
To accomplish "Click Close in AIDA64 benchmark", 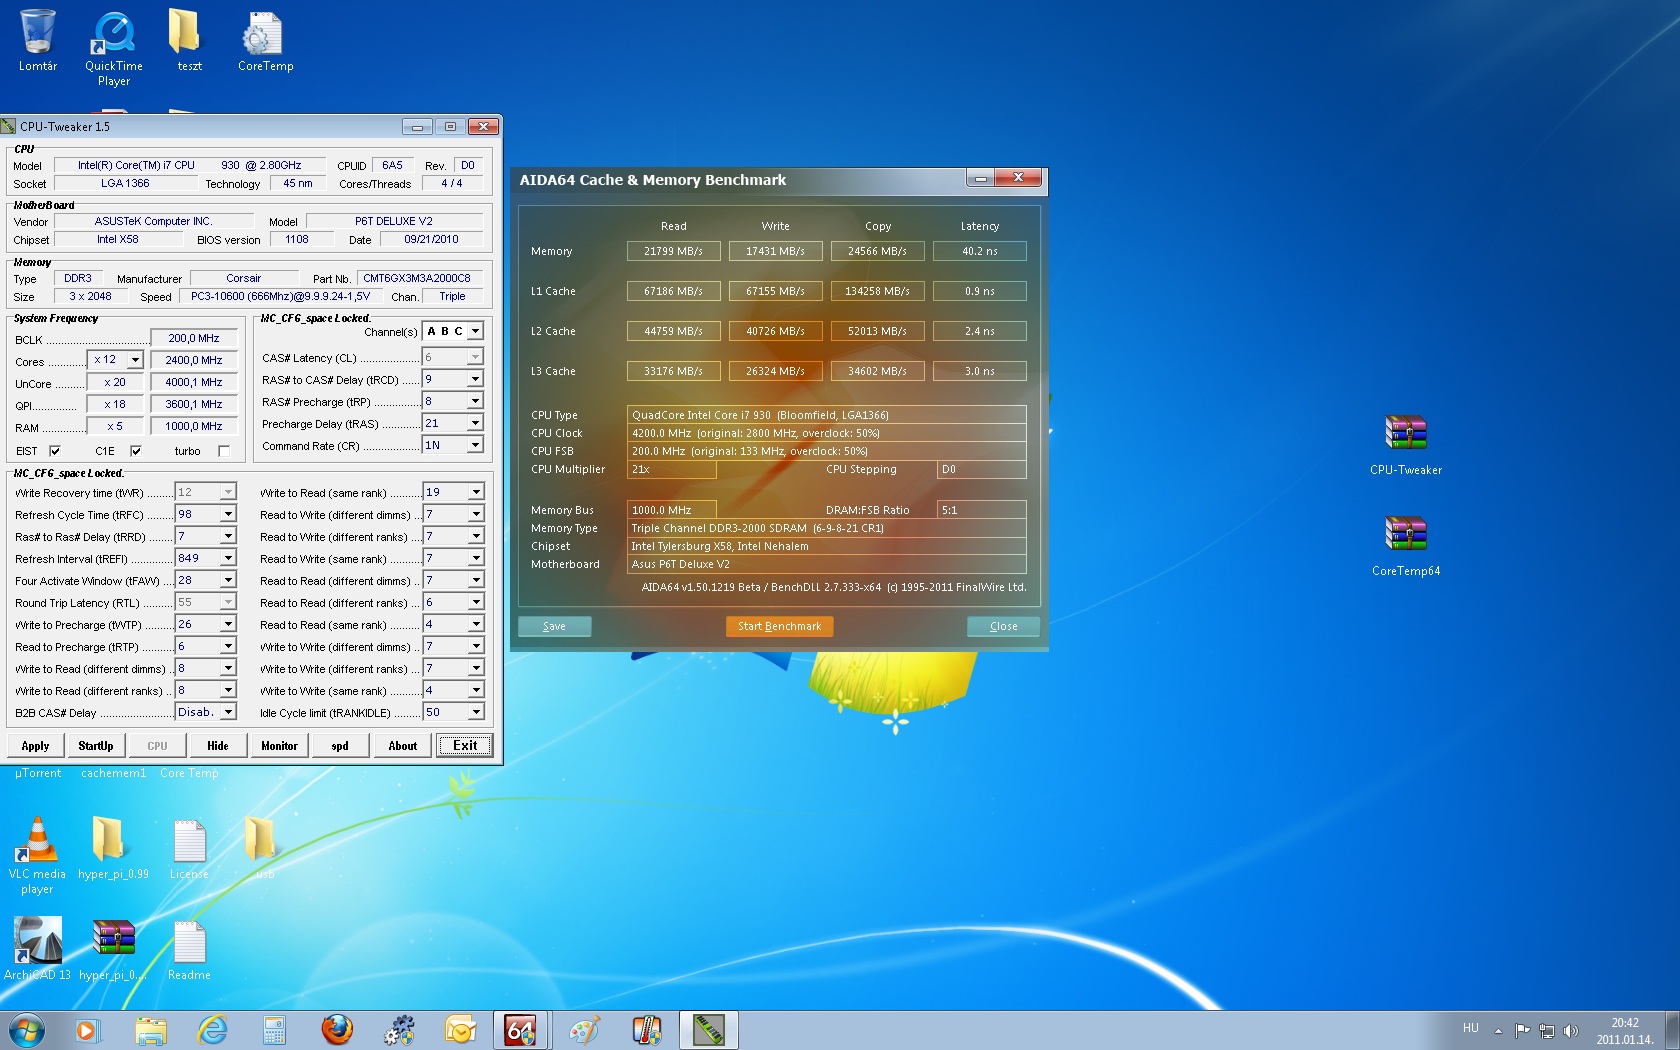I will [1003, 627].
